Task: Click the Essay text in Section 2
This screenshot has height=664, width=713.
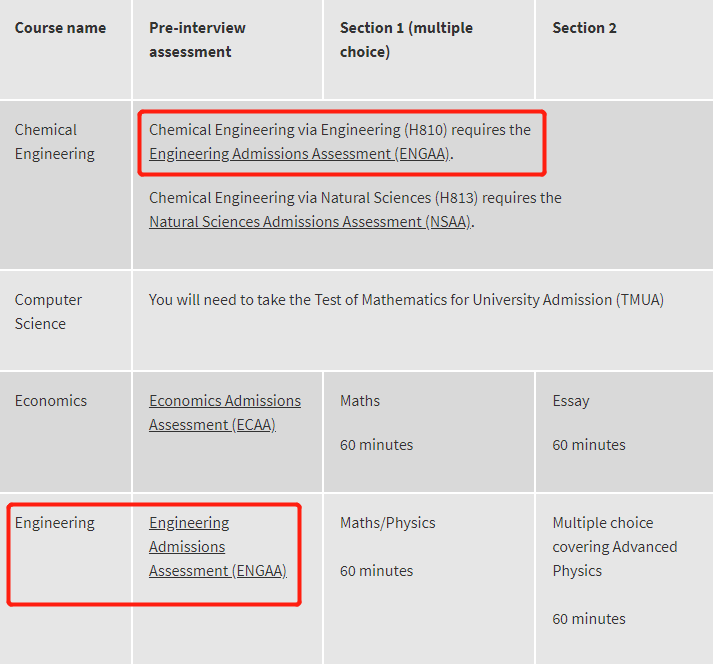Action: coord(571,401)
